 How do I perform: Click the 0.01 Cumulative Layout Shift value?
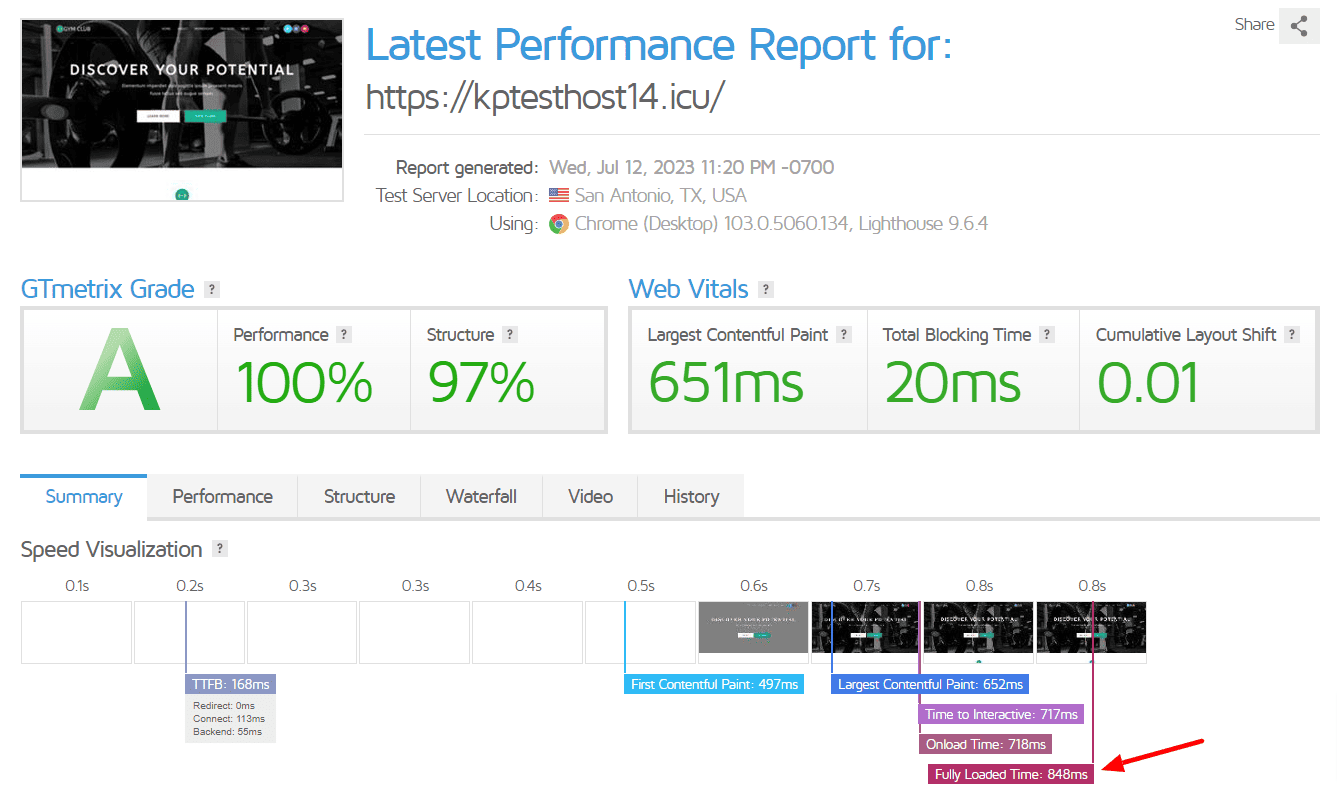[x=1148, y=382]
